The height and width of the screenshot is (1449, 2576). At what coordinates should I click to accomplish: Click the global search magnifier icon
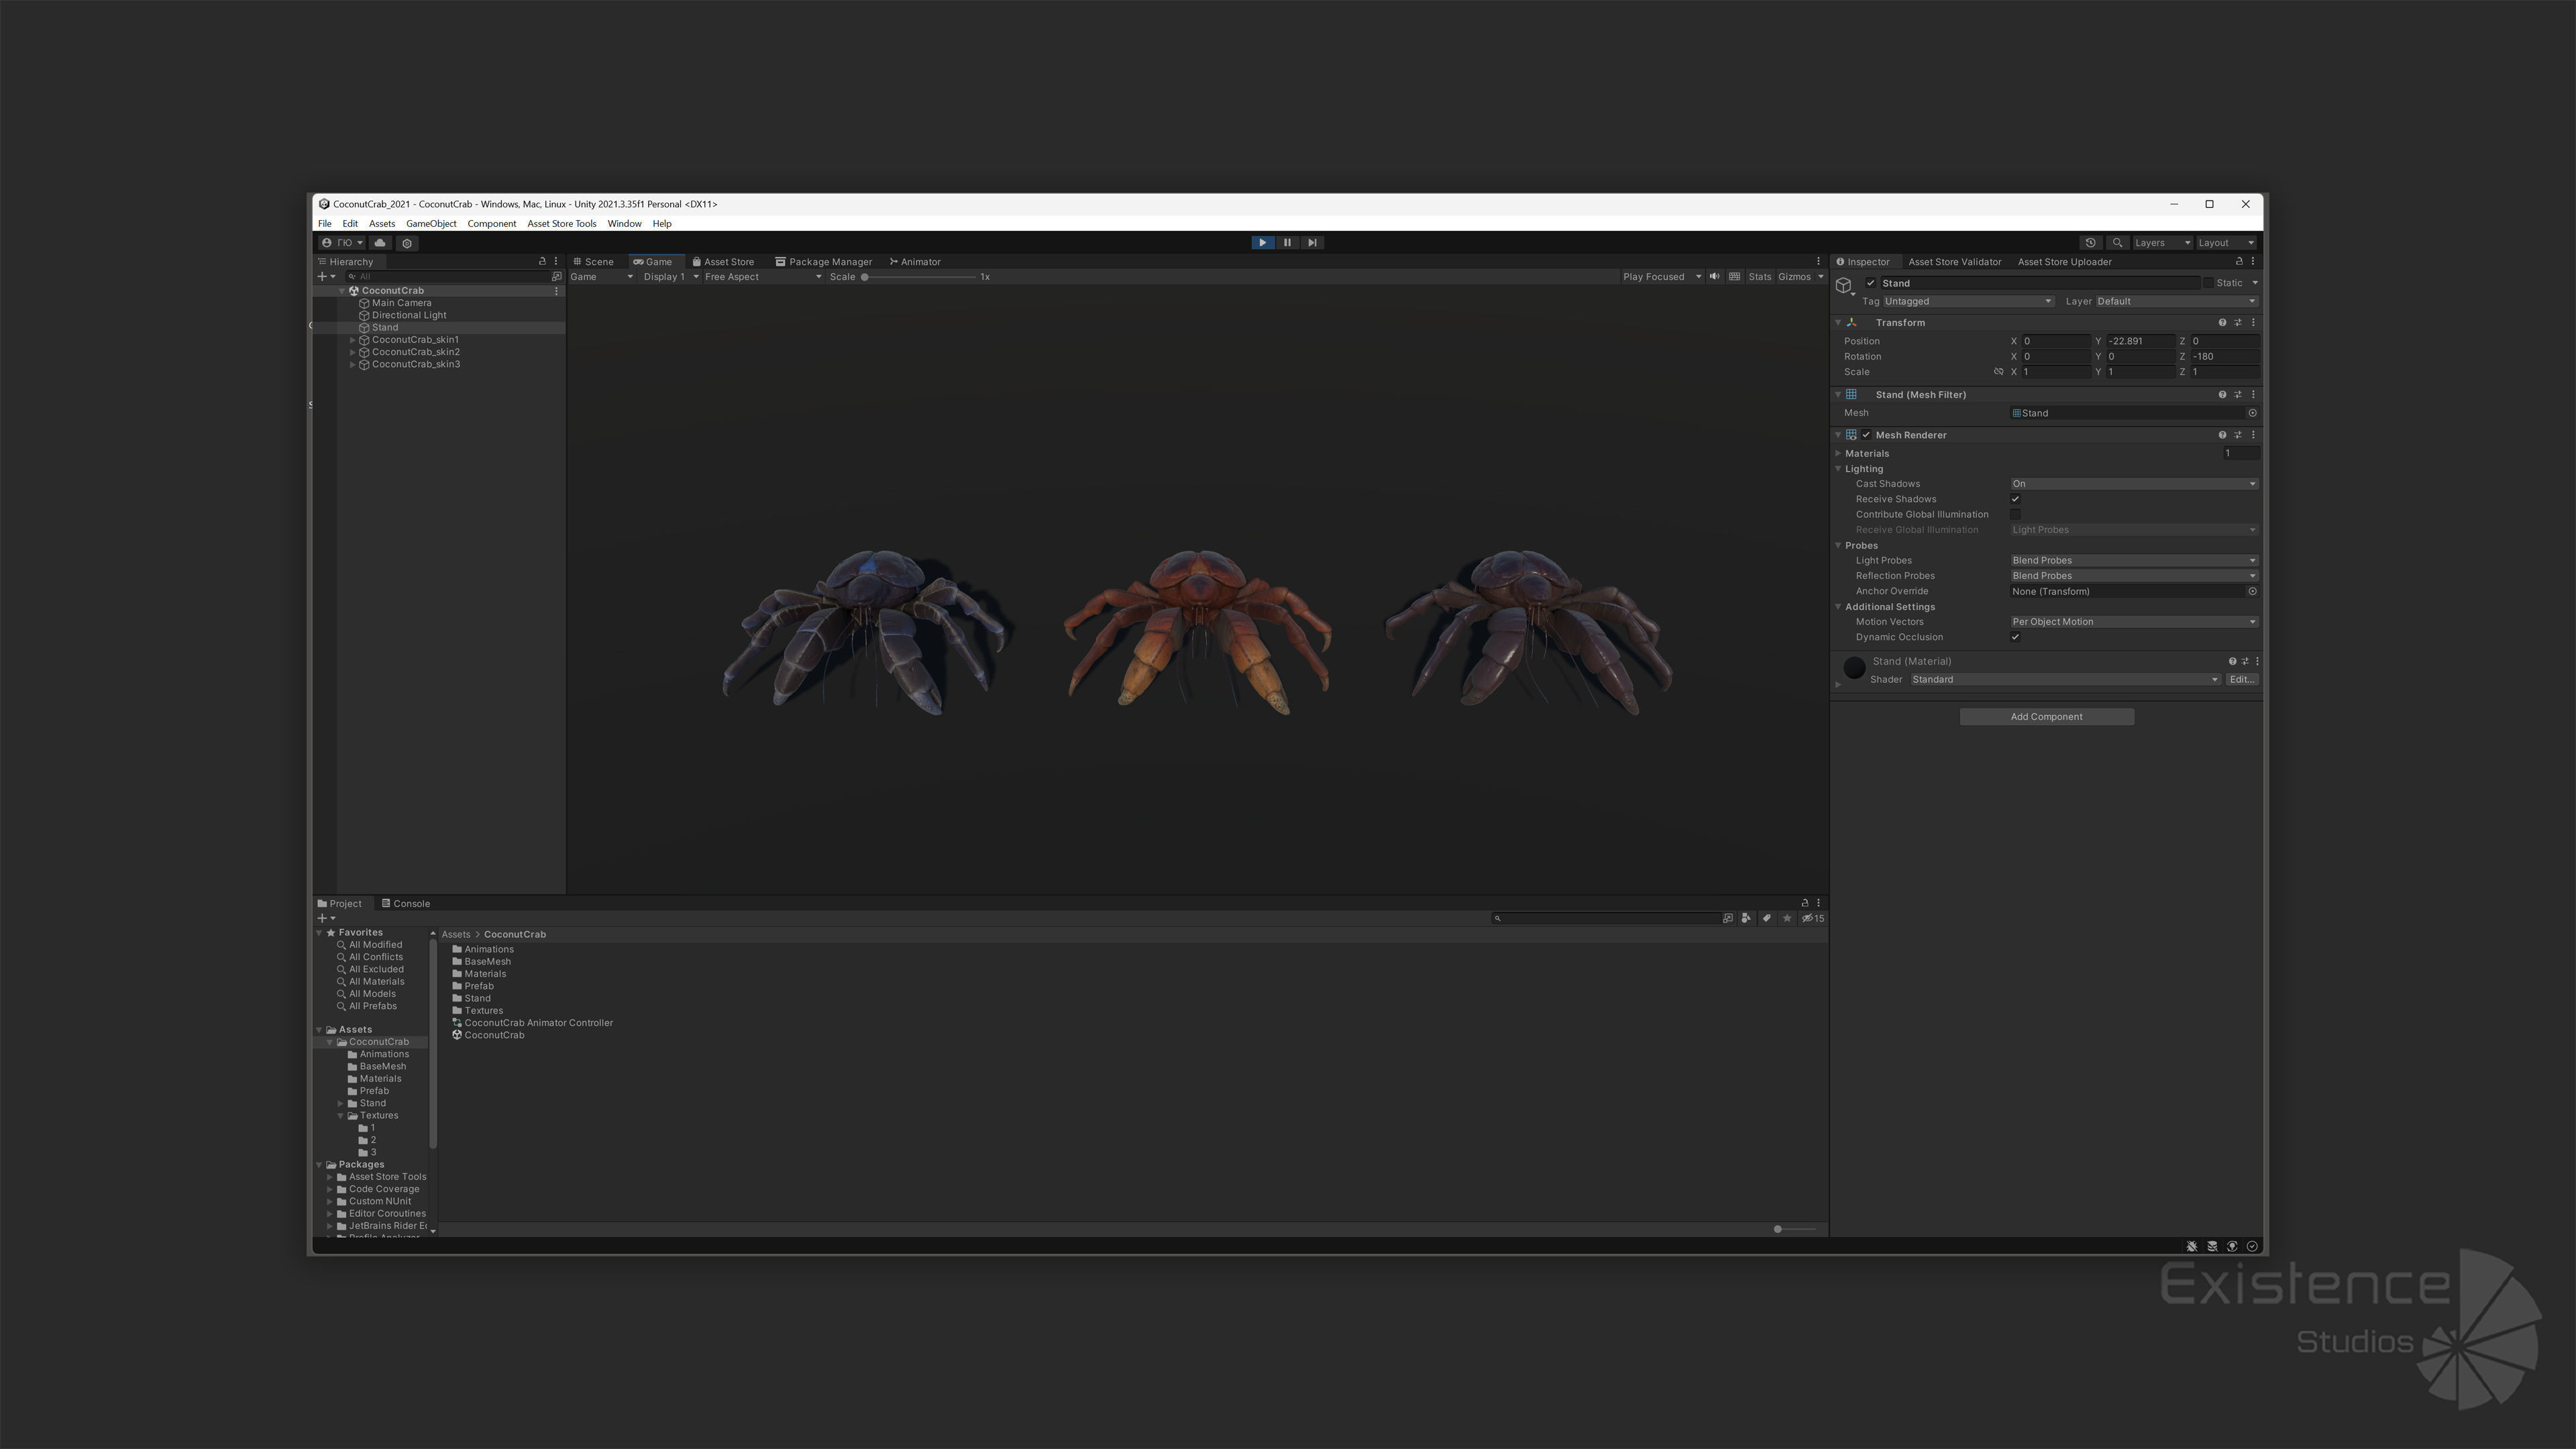(2117, 243)
